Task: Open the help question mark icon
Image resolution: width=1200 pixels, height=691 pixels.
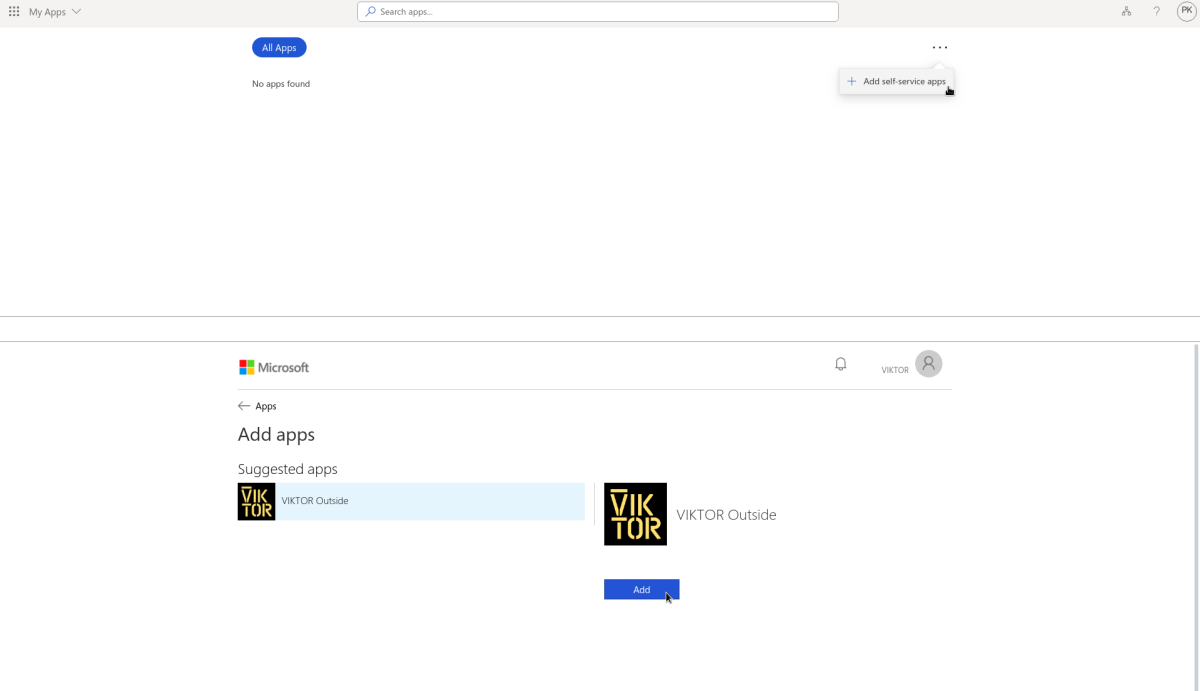Action: (1157, 12)
